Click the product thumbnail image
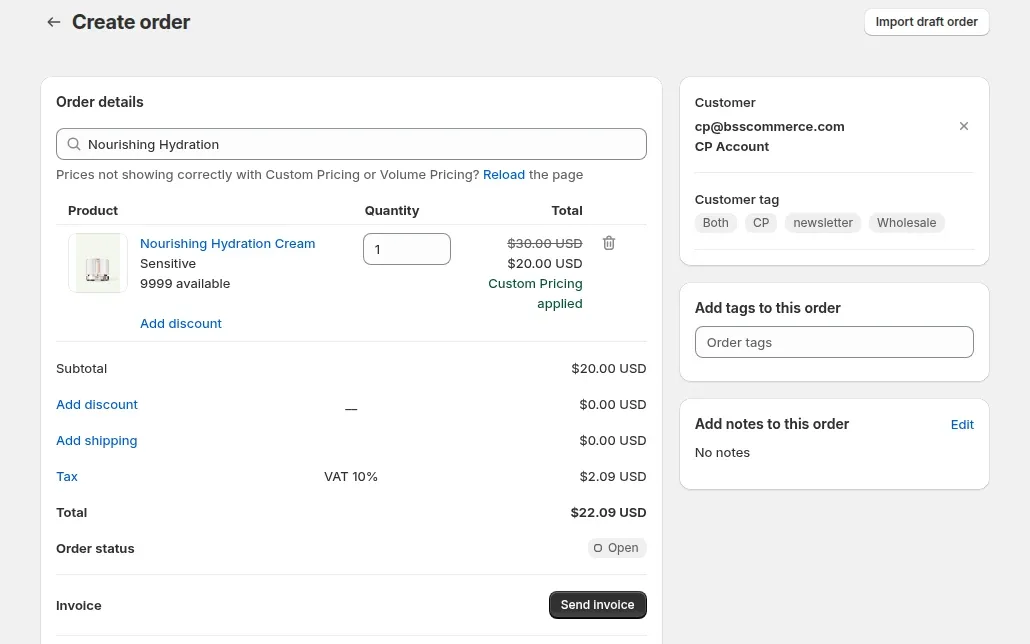The image size is (1030, 644). [98, 263]
